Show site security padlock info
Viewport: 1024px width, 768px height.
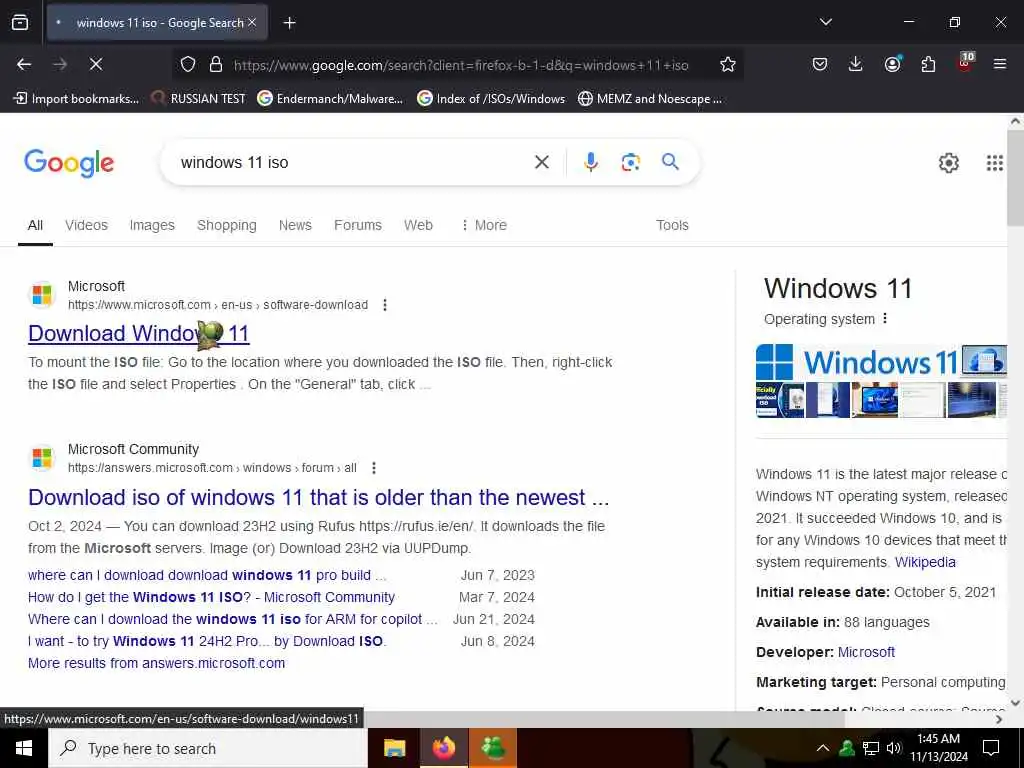pos(216,64)
